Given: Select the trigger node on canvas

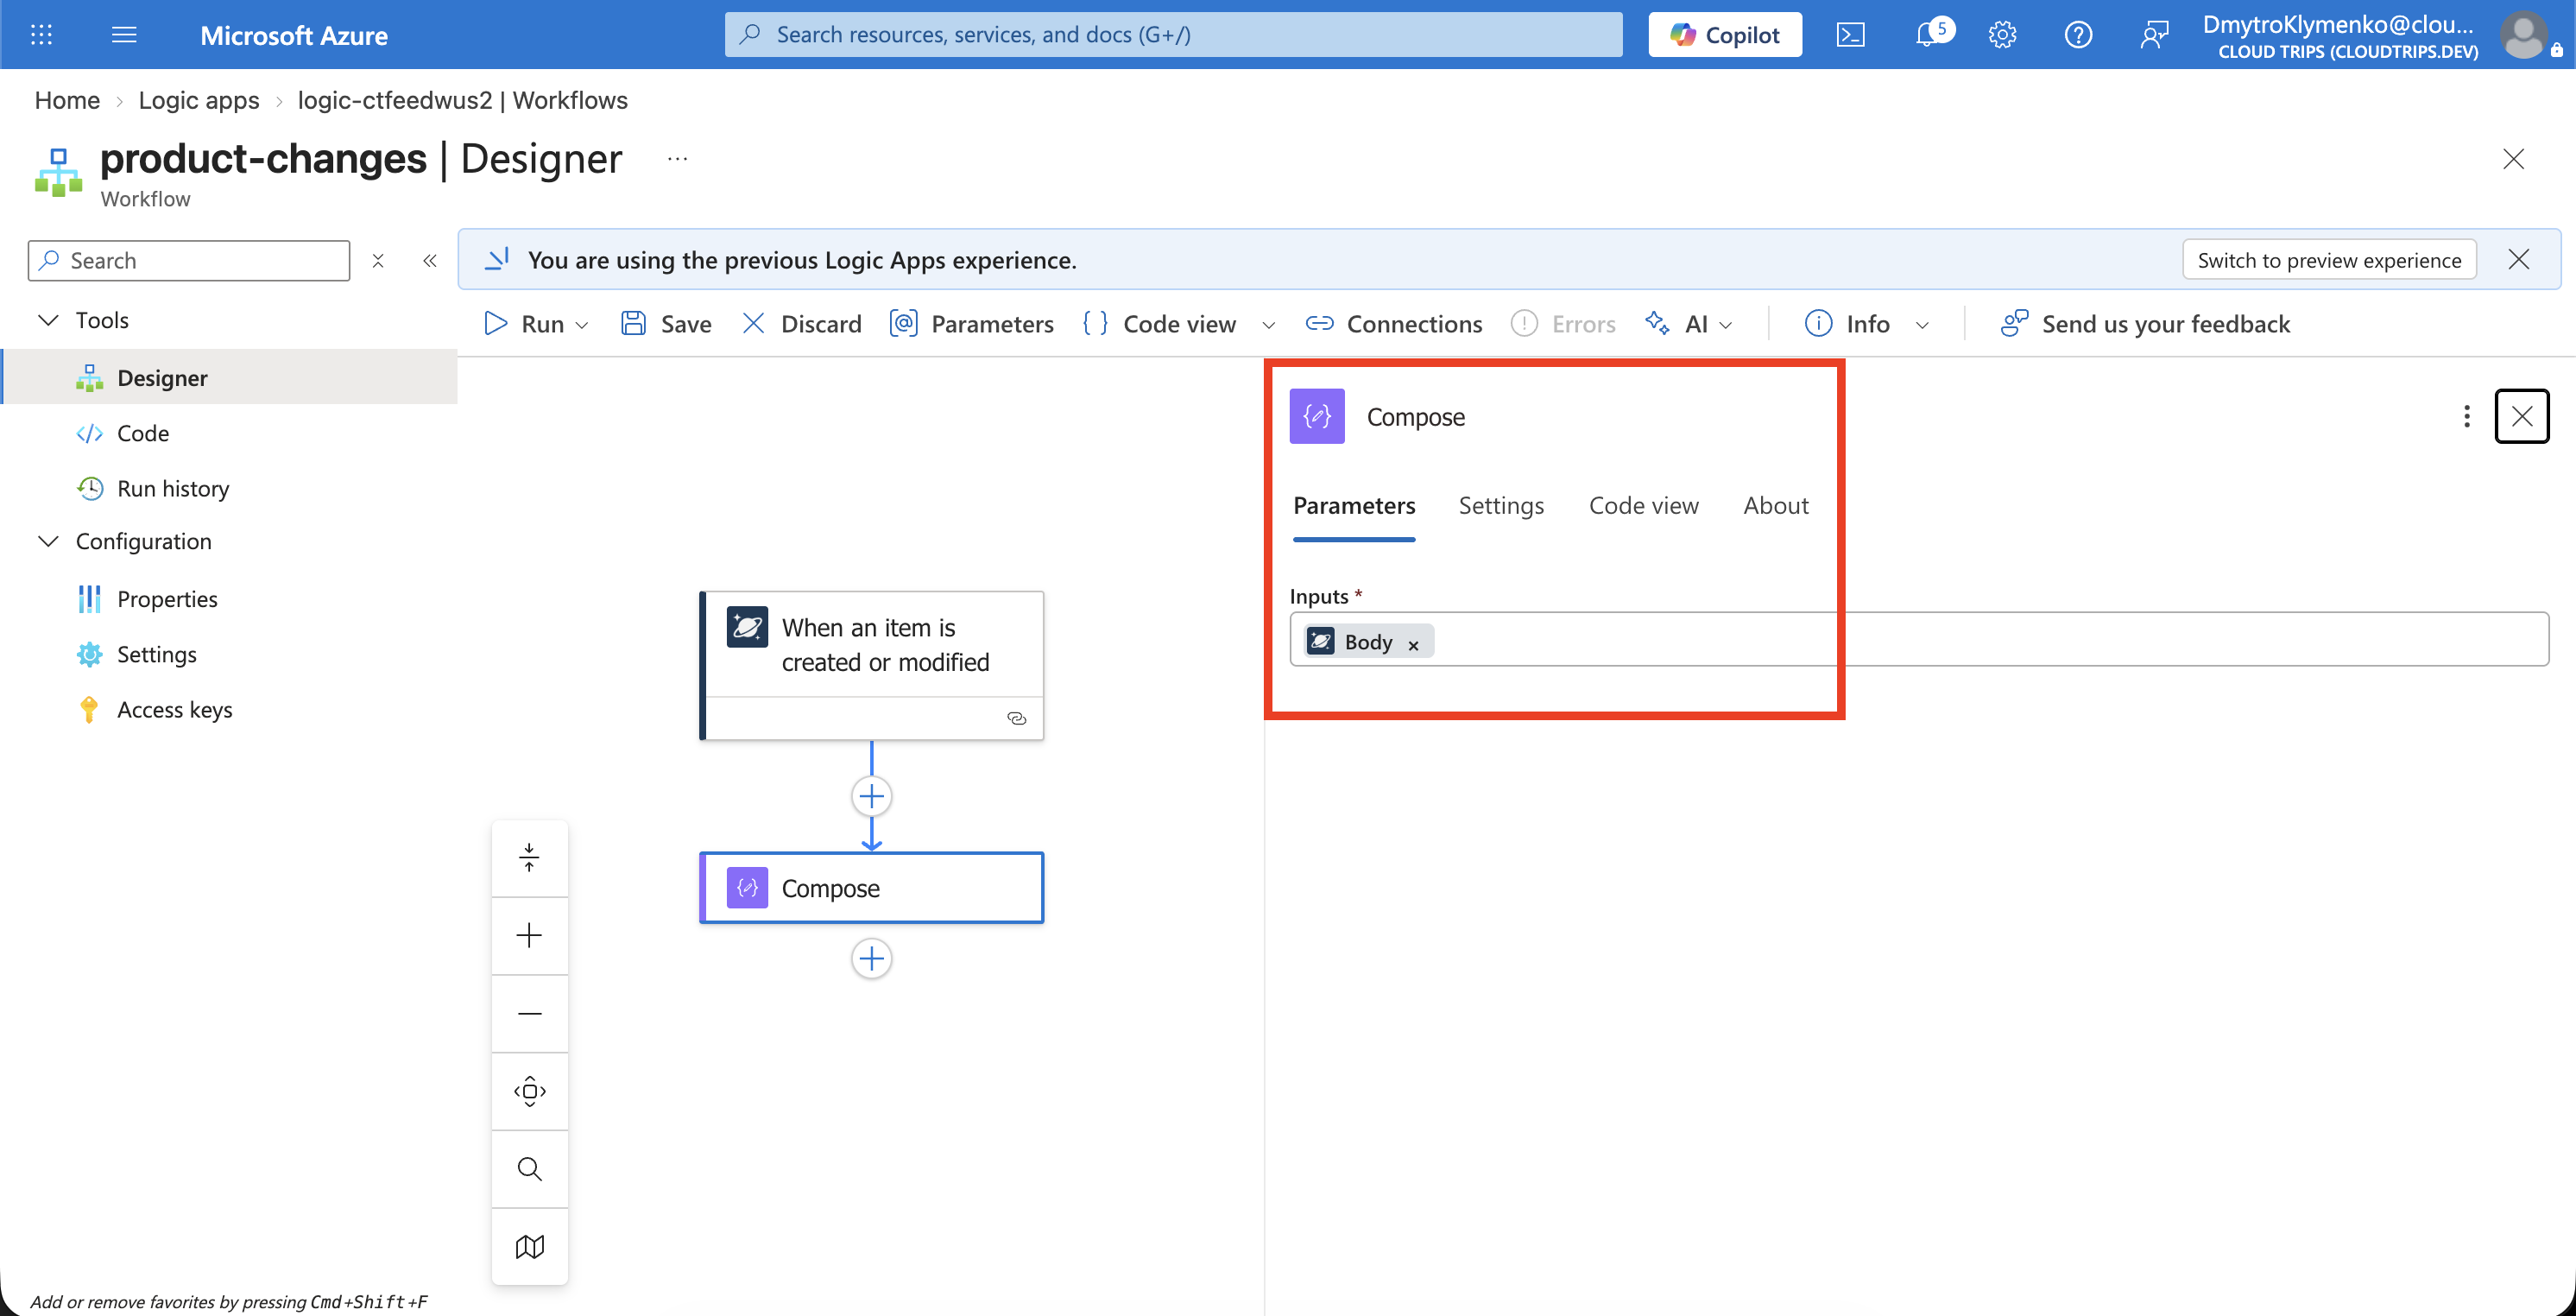Looking at the screenshot, I should [871, 665].
